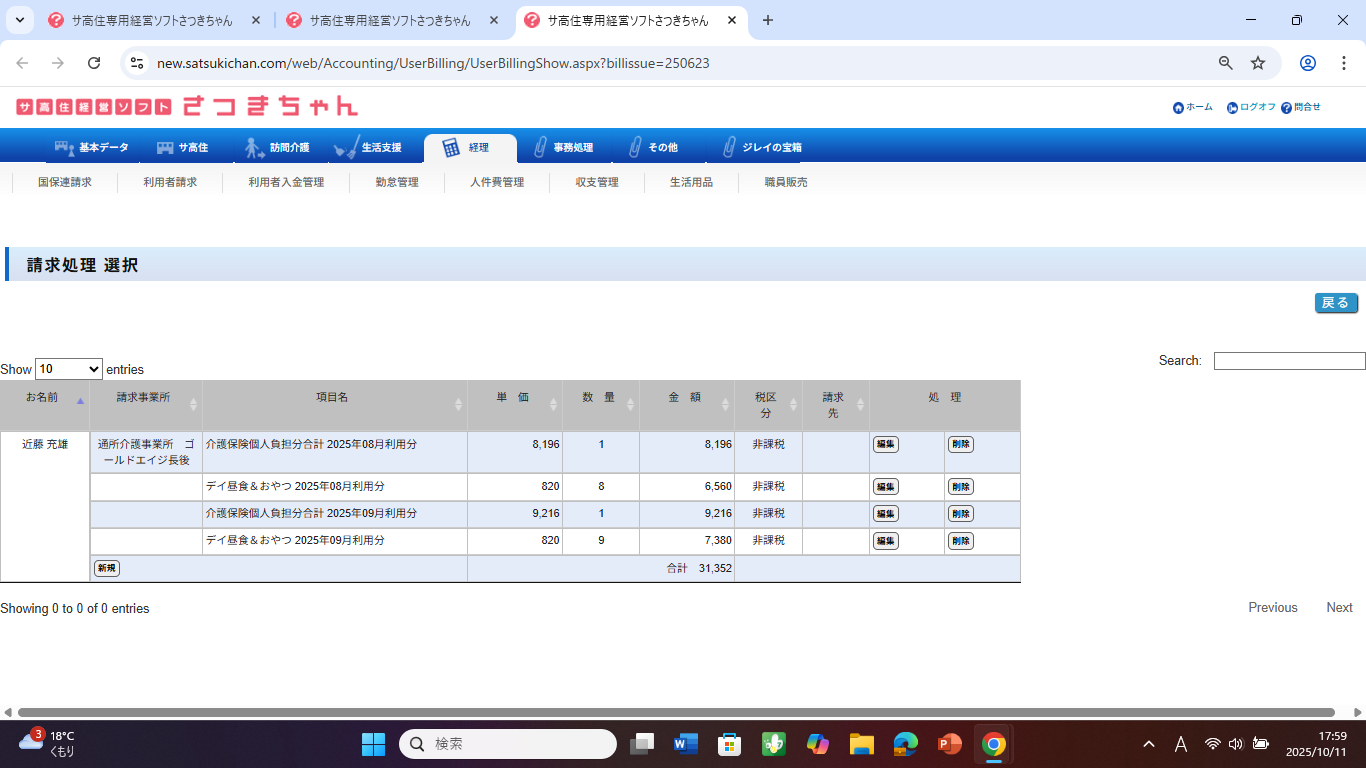Bookmark this page with the star icon
The image size is (1366, 768).
pos(1258,63)
